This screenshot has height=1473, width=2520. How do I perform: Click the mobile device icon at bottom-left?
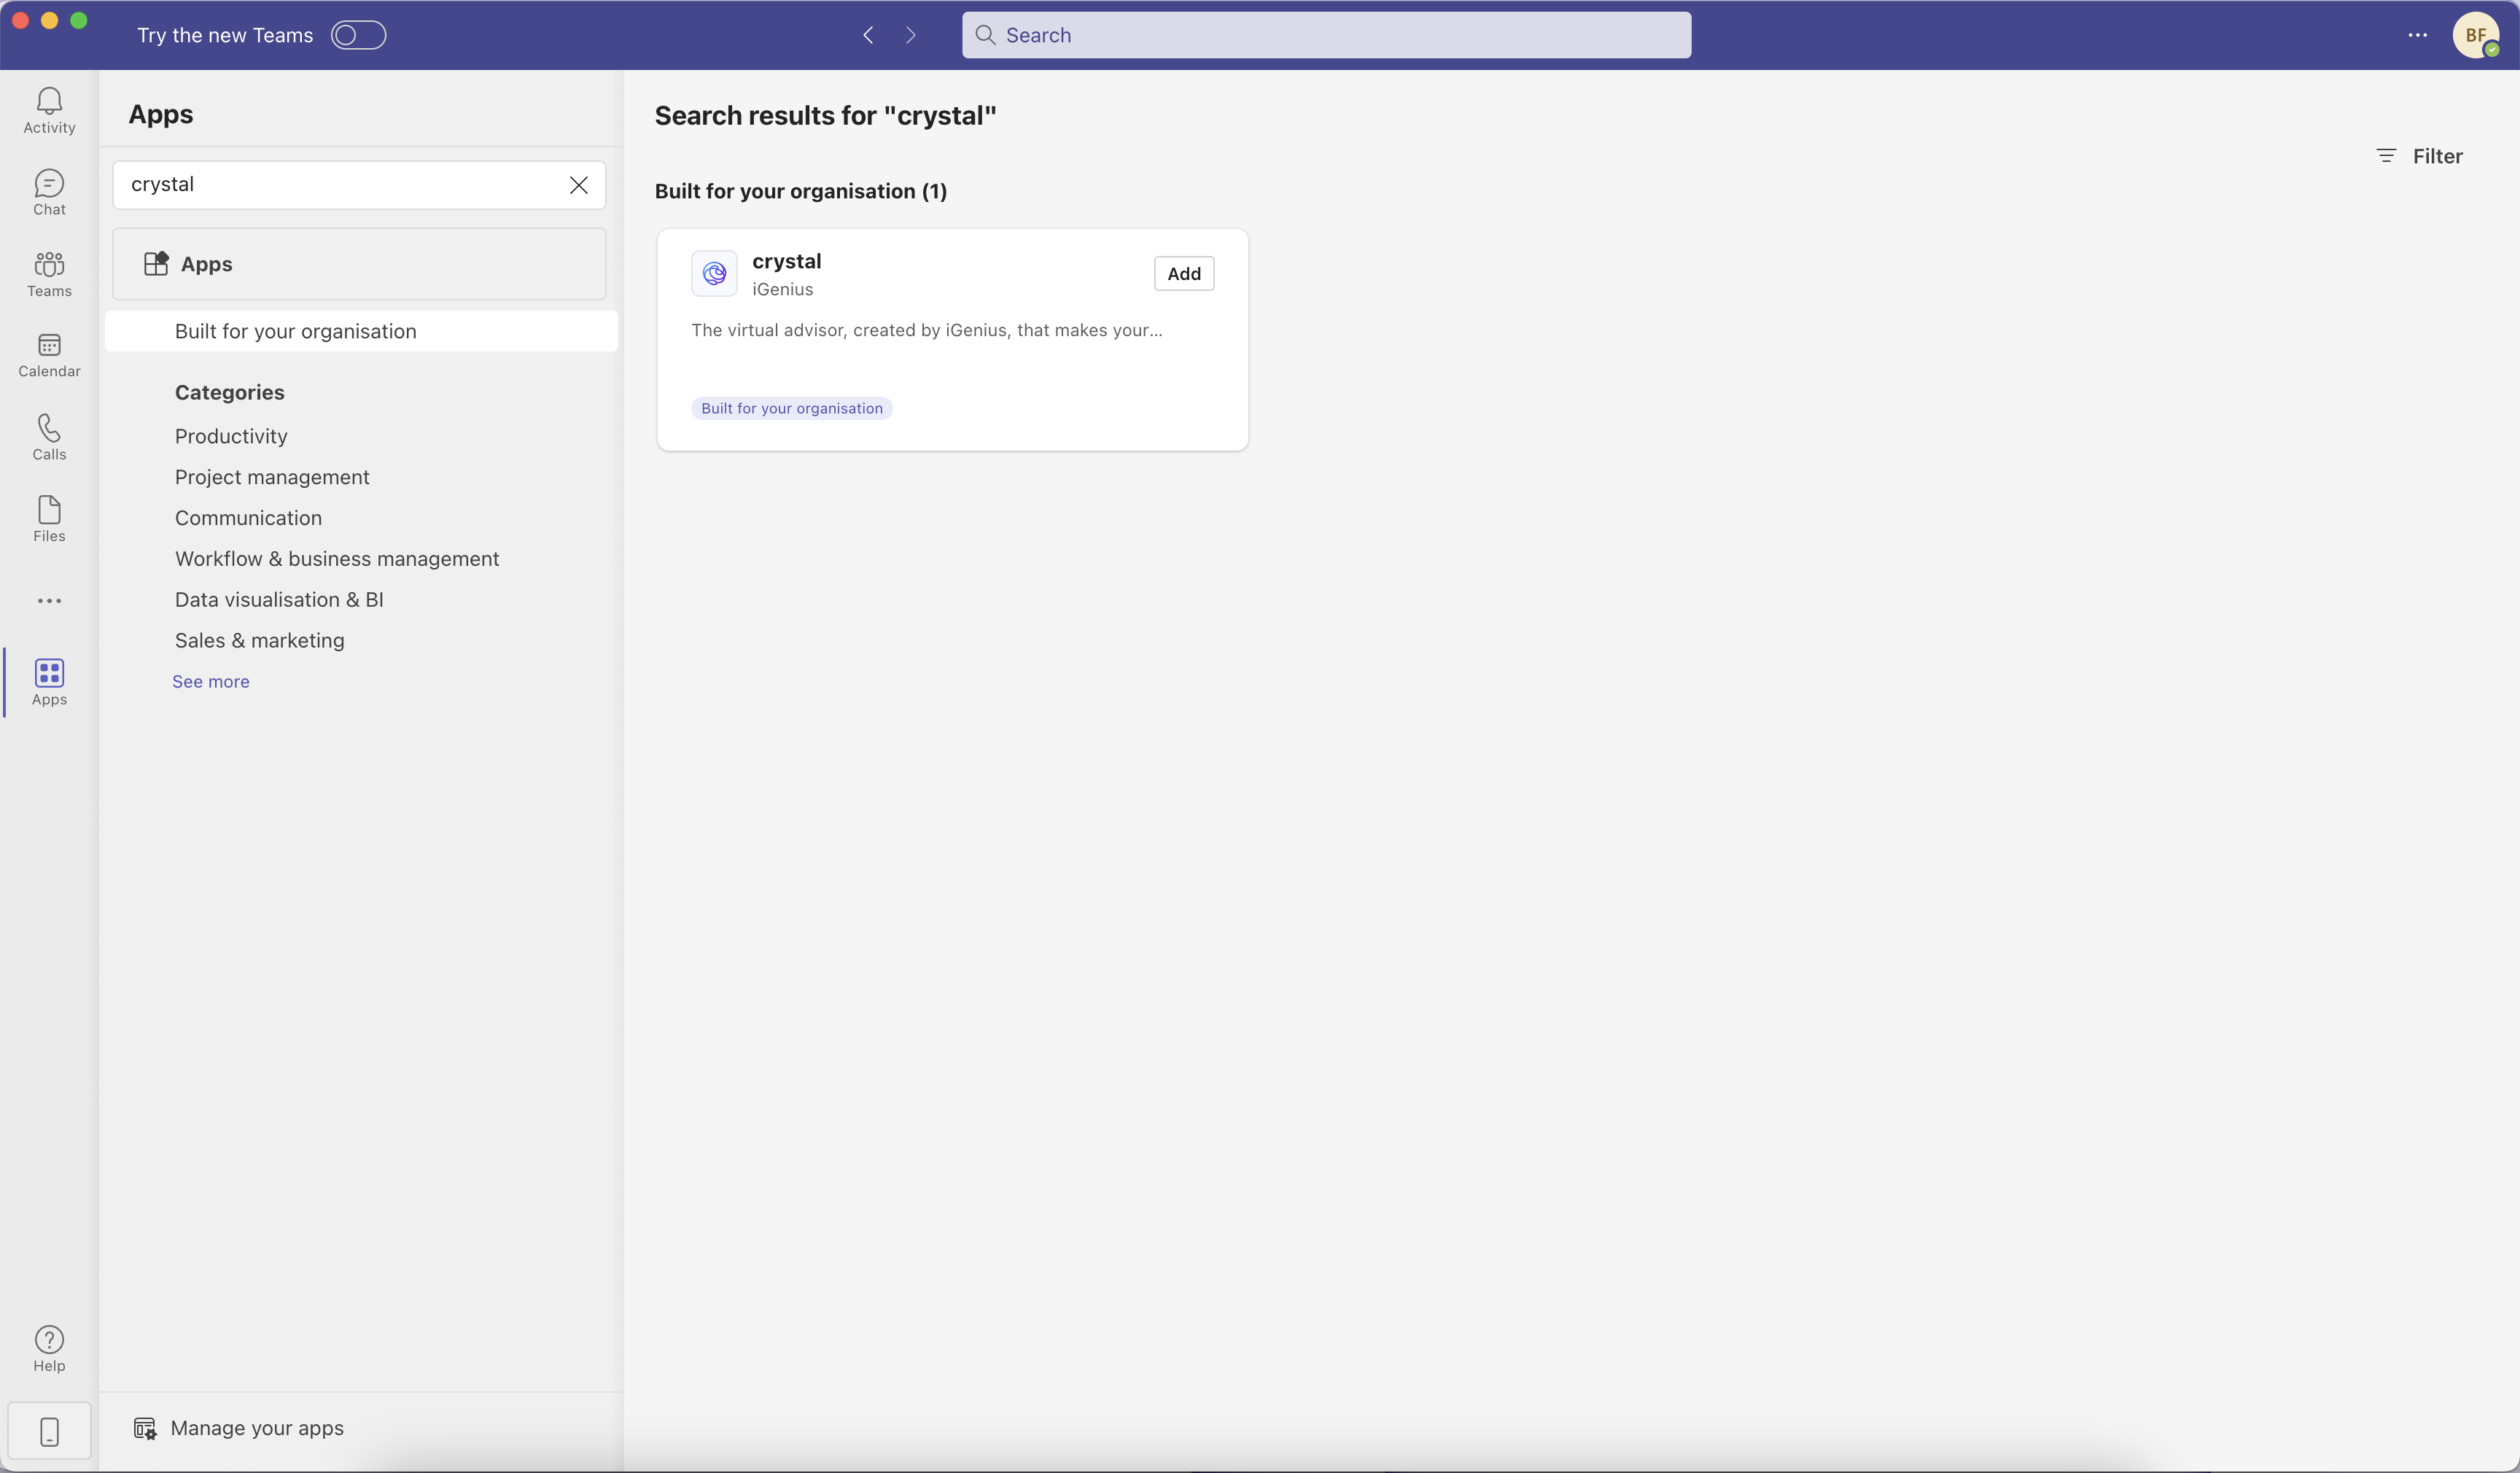tap(49, 1431)
